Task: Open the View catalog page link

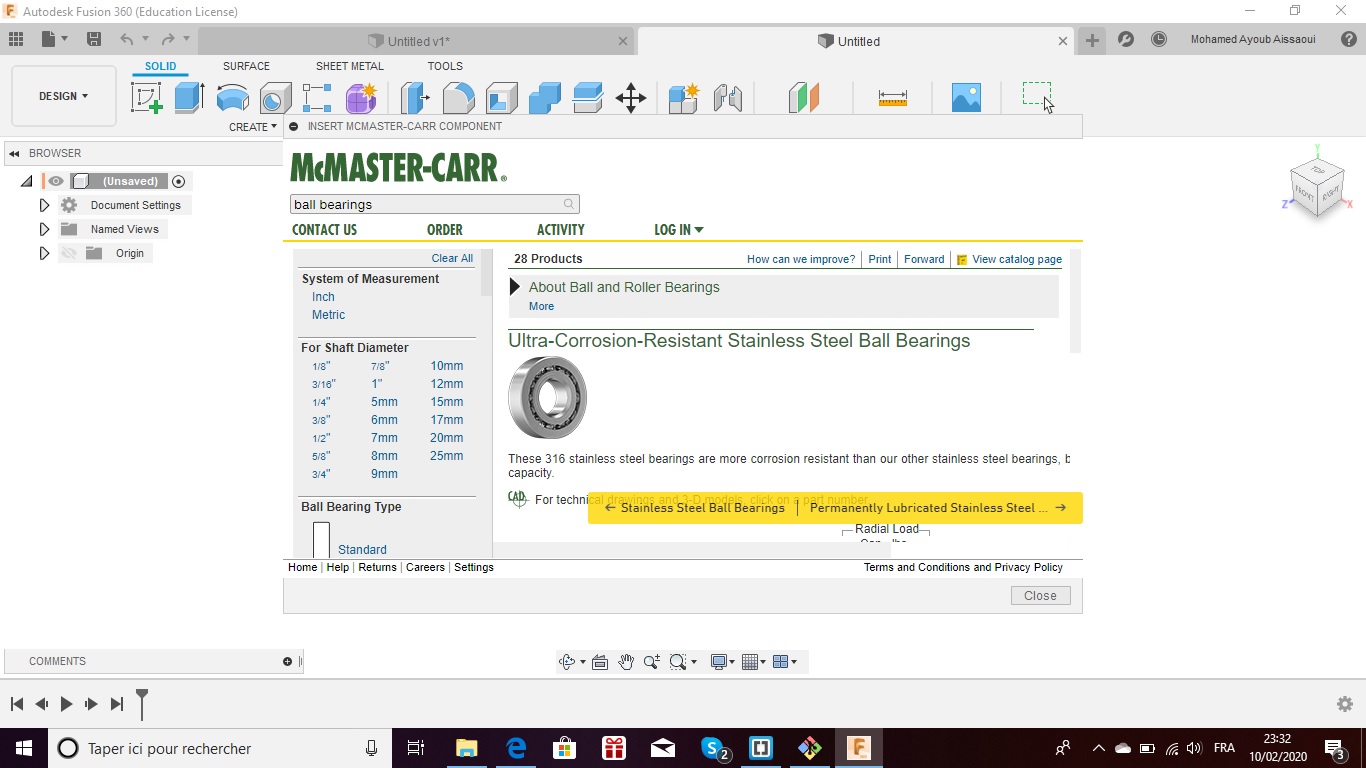Action: [x=1017, y=259]
